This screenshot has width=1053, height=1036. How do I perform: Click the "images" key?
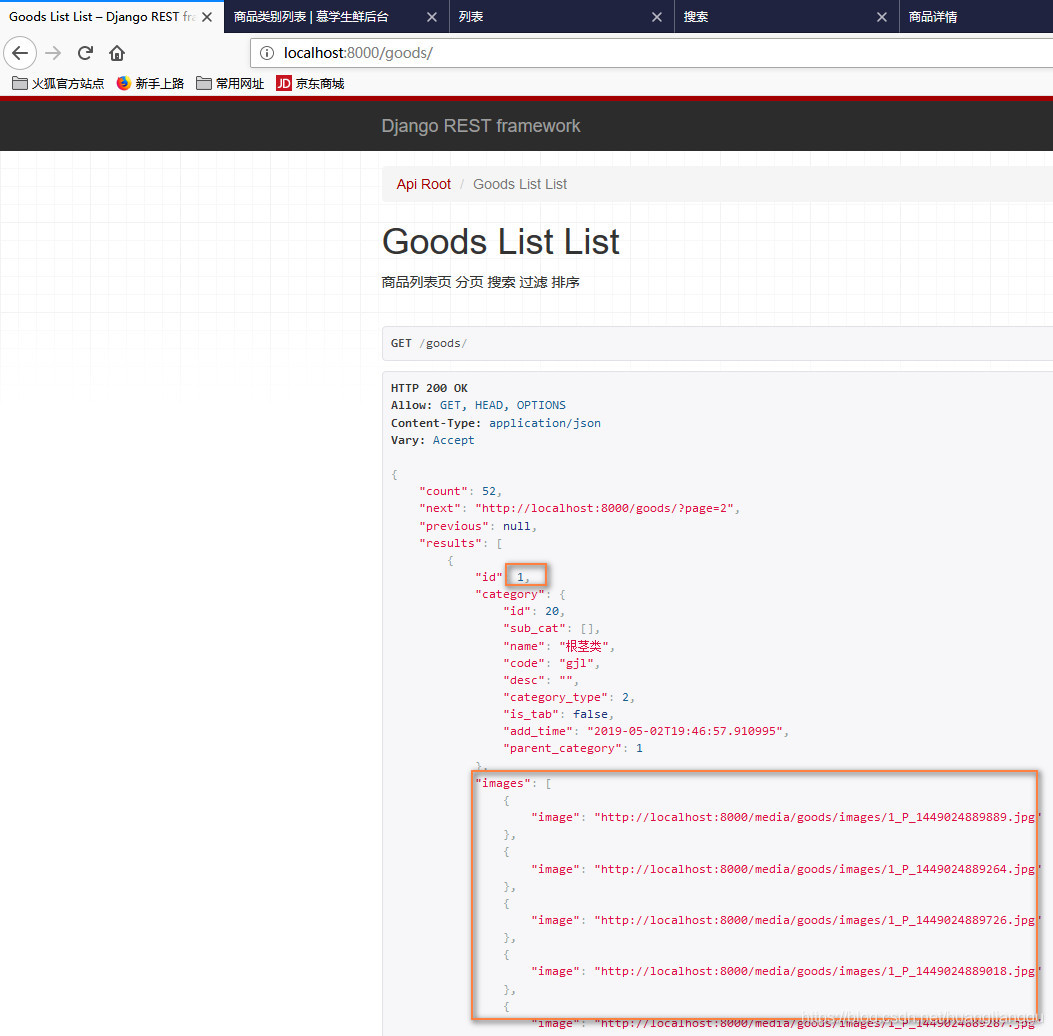(x=503, y=783)
